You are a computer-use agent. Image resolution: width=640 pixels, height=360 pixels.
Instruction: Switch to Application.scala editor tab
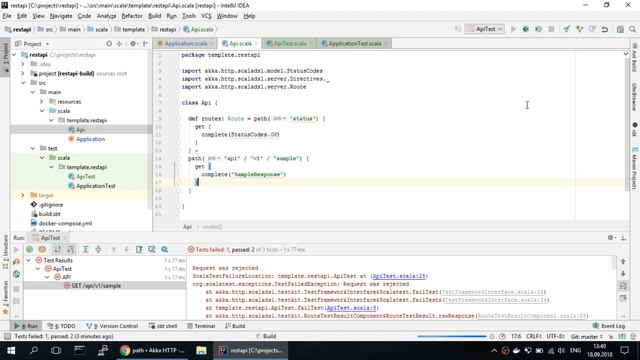pos(185,43)
